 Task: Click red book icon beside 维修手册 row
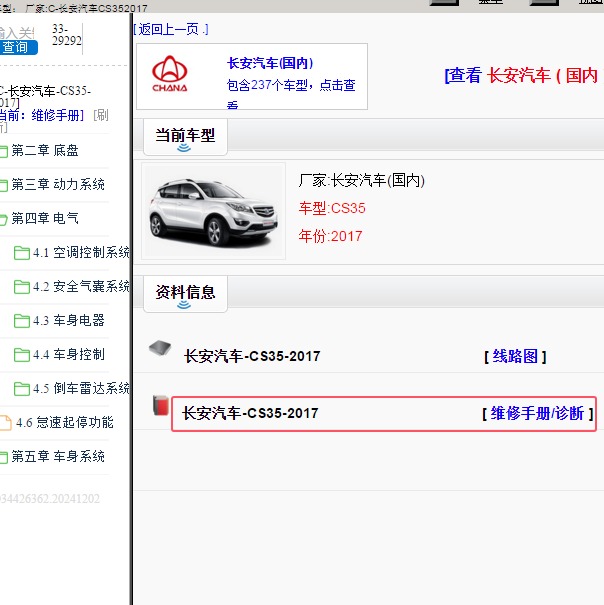(x=161, y=406)
